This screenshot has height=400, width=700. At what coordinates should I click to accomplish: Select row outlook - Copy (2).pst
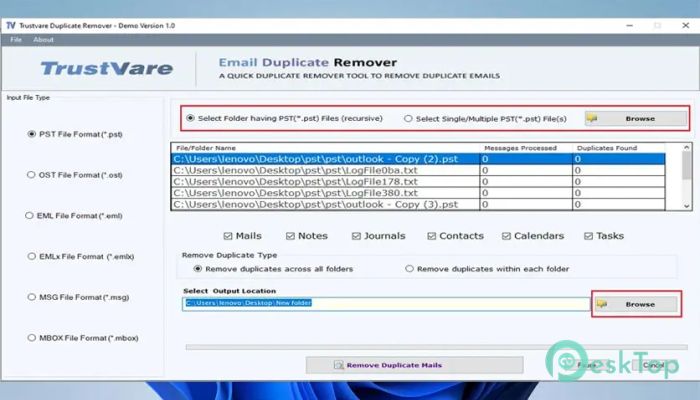(418, 159)
